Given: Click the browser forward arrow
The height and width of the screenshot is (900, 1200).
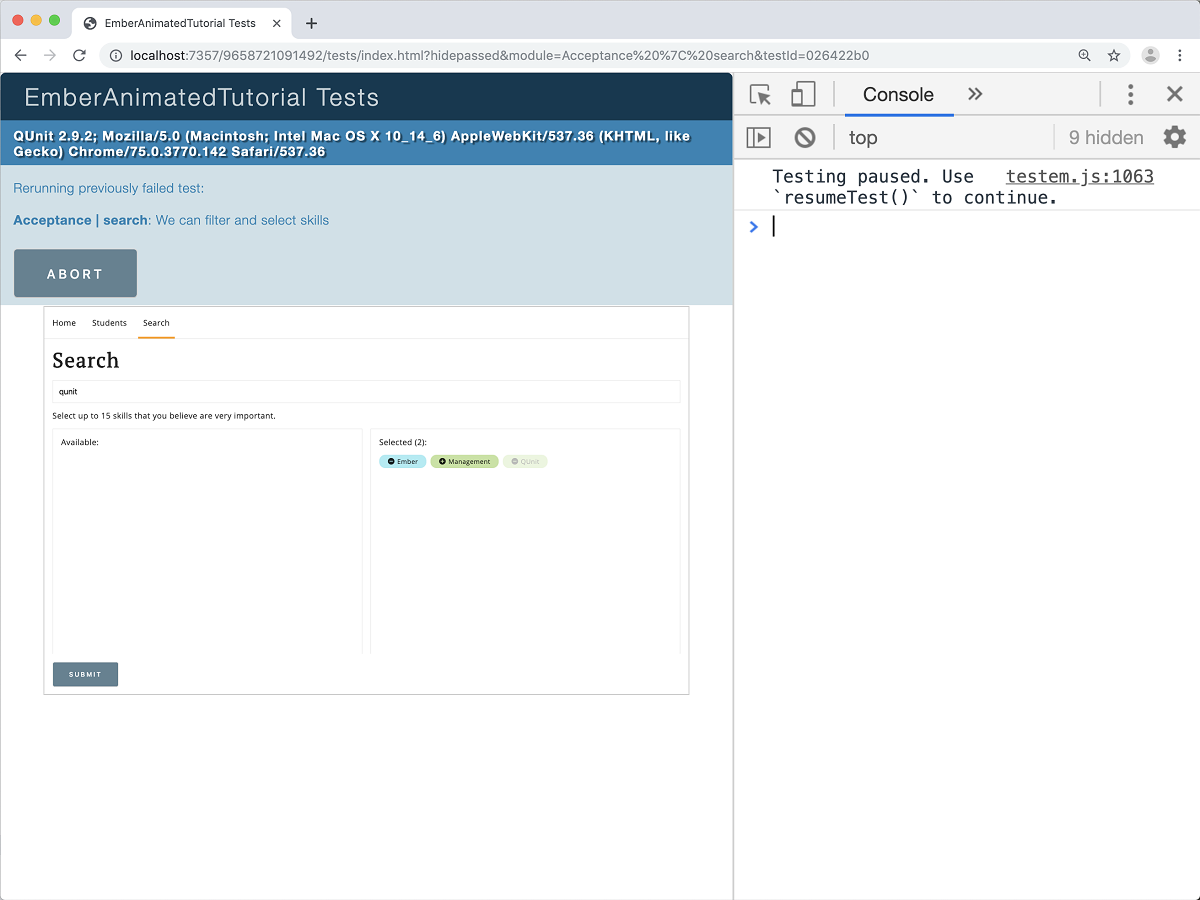Looking at the screenshot, I should tap(50, 56).
